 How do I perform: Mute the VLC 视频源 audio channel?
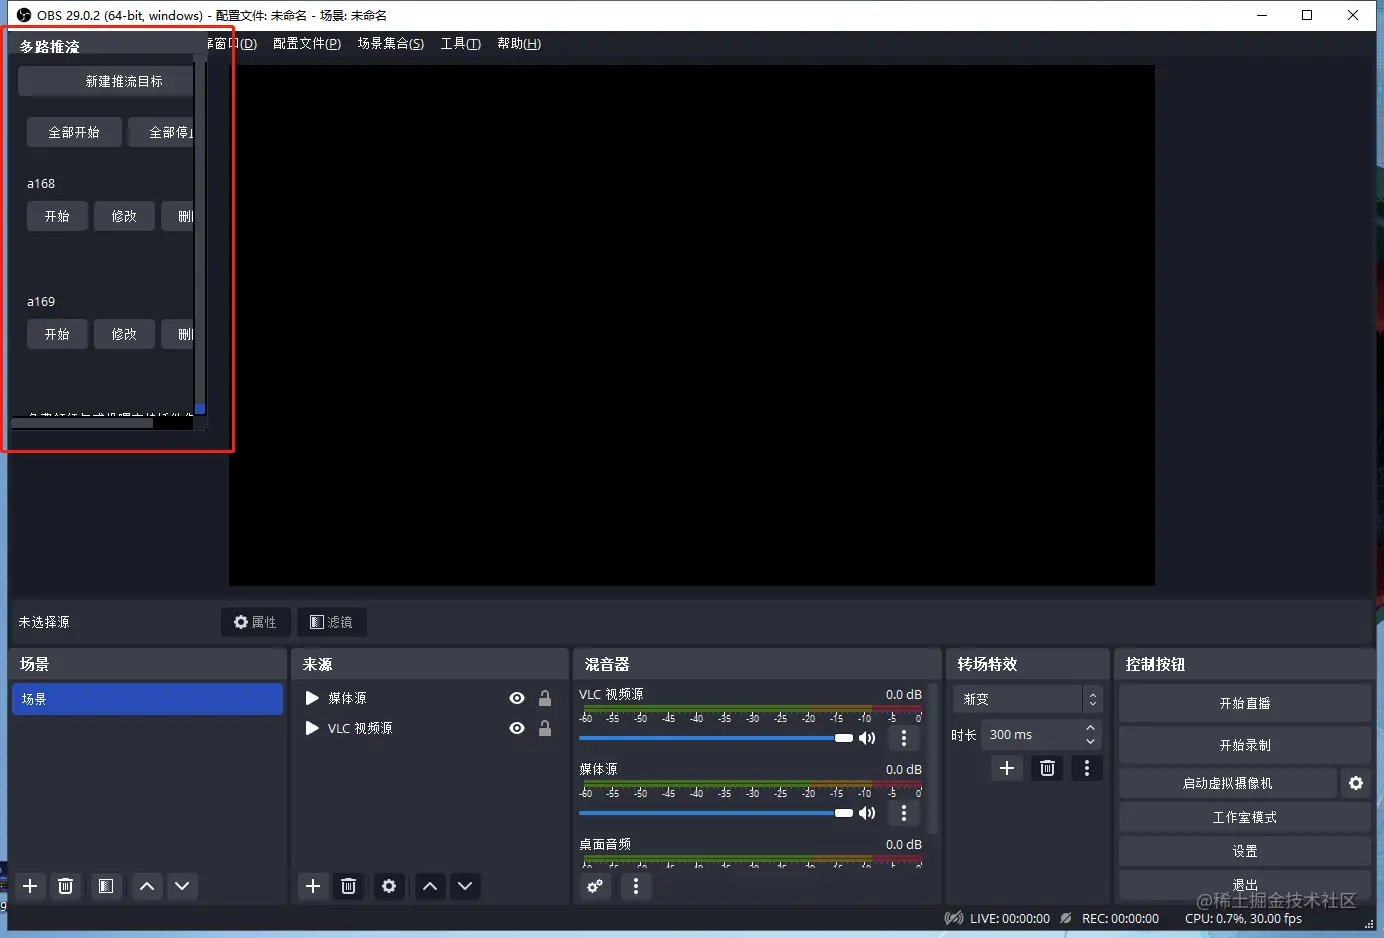(867, 738)
